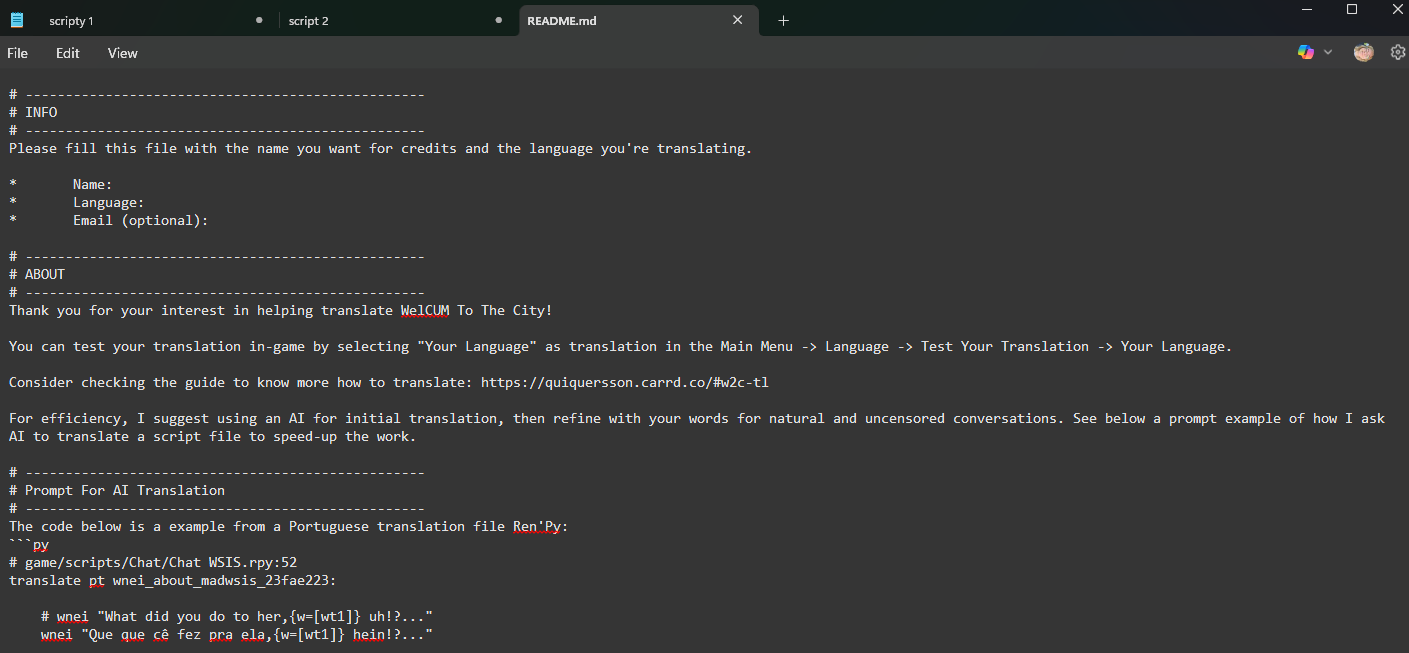Image resolution: width=1409 pixels, height=653 pixels.
Task: Expand the dropdown chevron beside Copilot
Action: pyautogui.click(x=1328, y=52)
